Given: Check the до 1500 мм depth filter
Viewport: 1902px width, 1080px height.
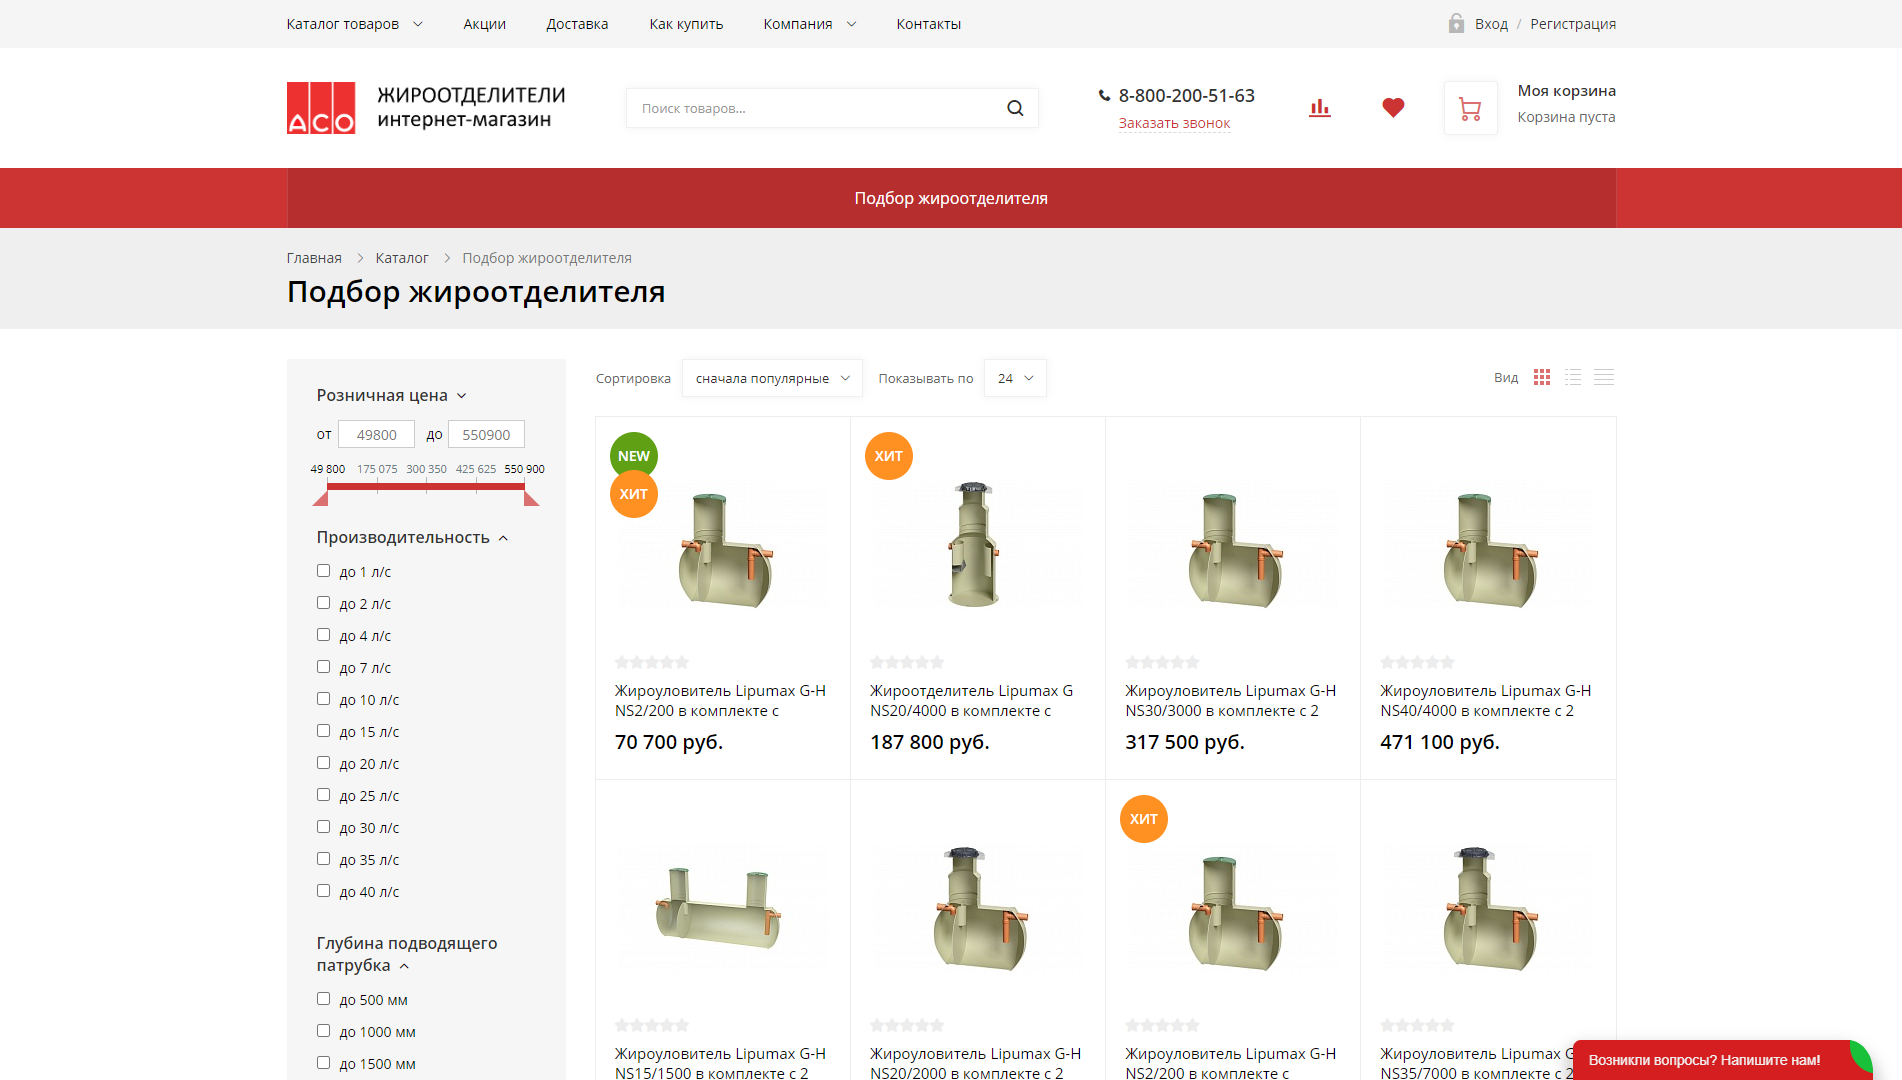Looking at the screenshot, I should point(323,1063).
